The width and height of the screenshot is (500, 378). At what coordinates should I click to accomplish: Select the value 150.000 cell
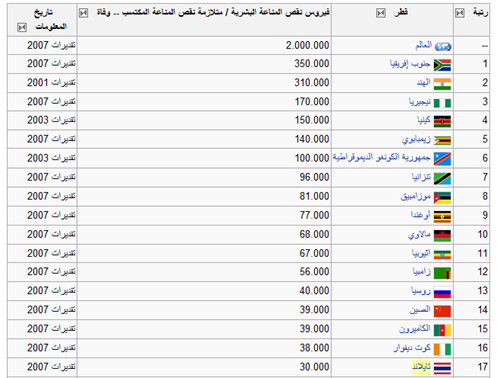tap(312, 120)
